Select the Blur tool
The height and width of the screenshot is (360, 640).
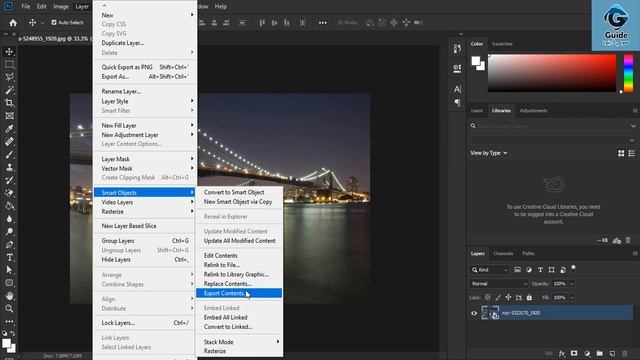9,219
